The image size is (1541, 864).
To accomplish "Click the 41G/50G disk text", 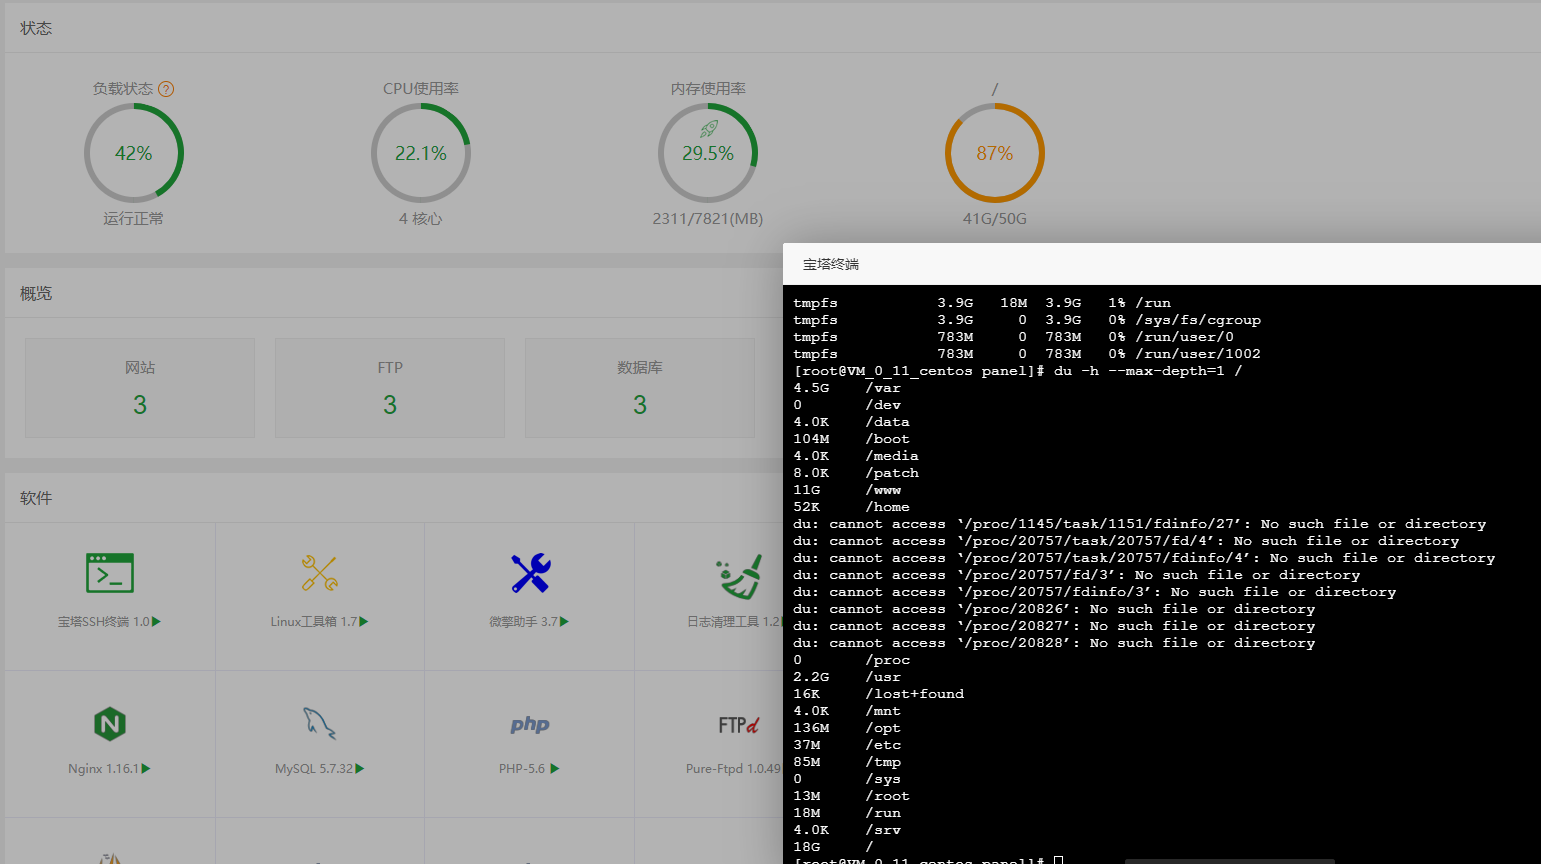I will point(995,218).
